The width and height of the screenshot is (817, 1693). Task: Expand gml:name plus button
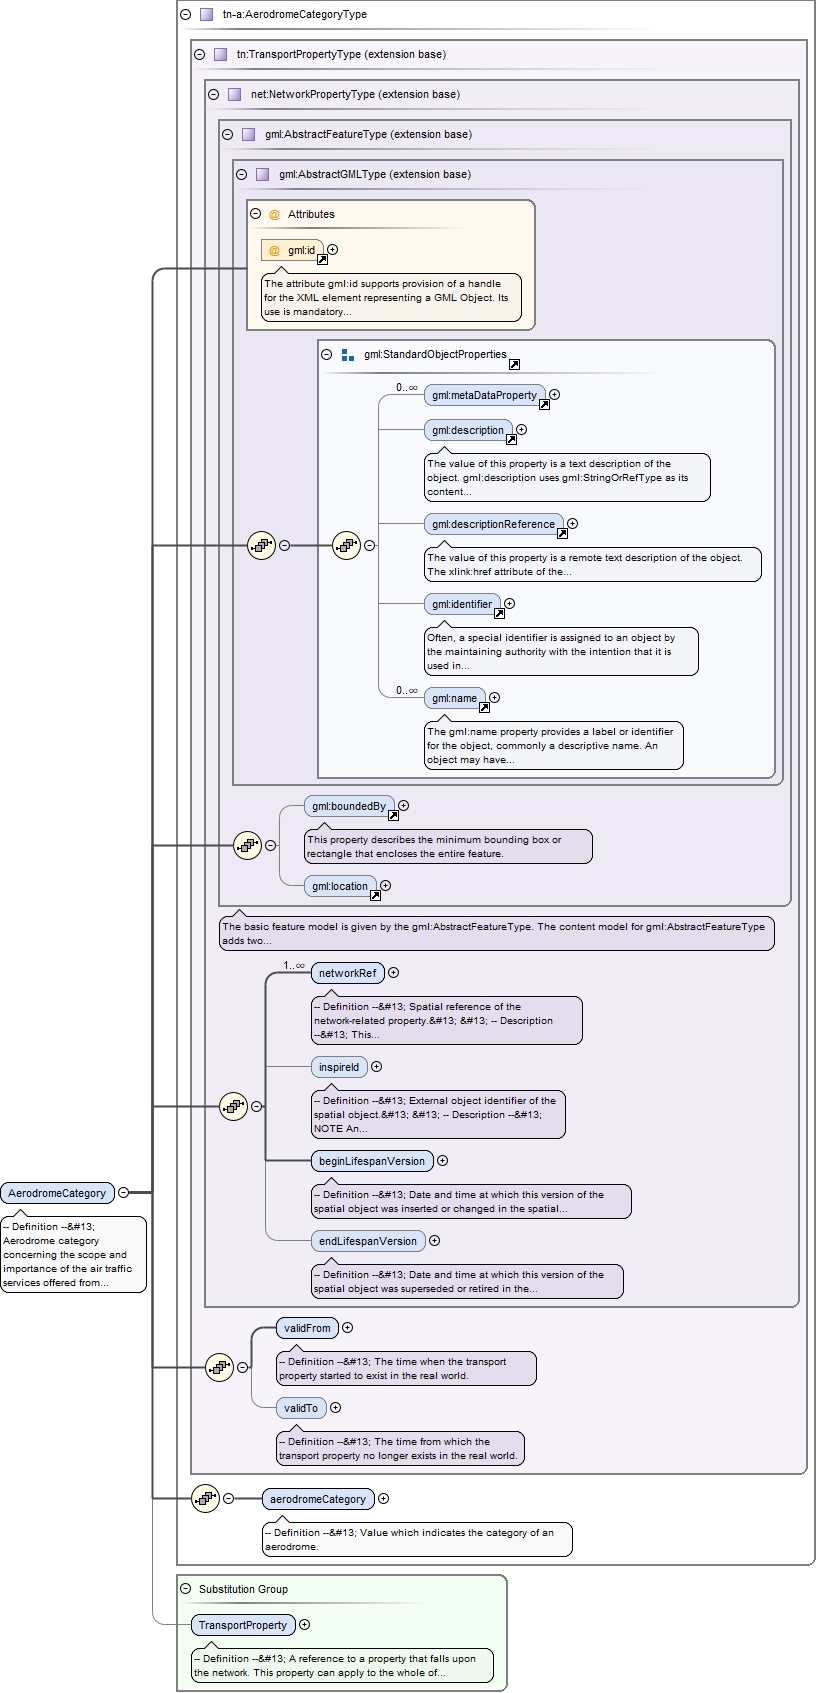click(x=495, y=698)
